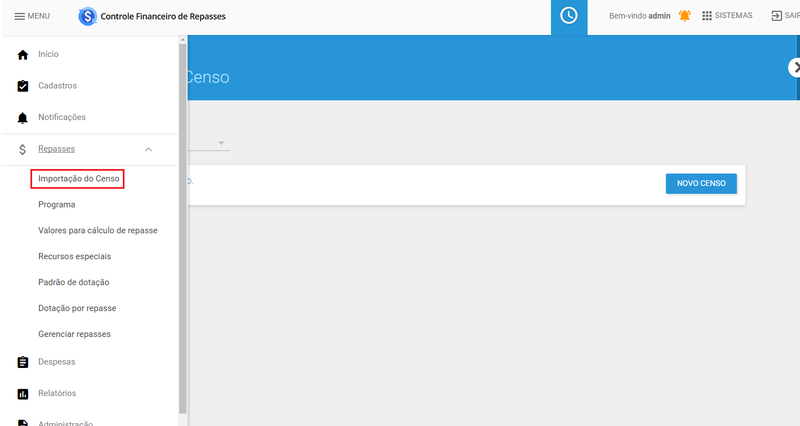Collapse the Repasses submenu chevron
This screenshot has height=426, width=800.
pos(148,149)
